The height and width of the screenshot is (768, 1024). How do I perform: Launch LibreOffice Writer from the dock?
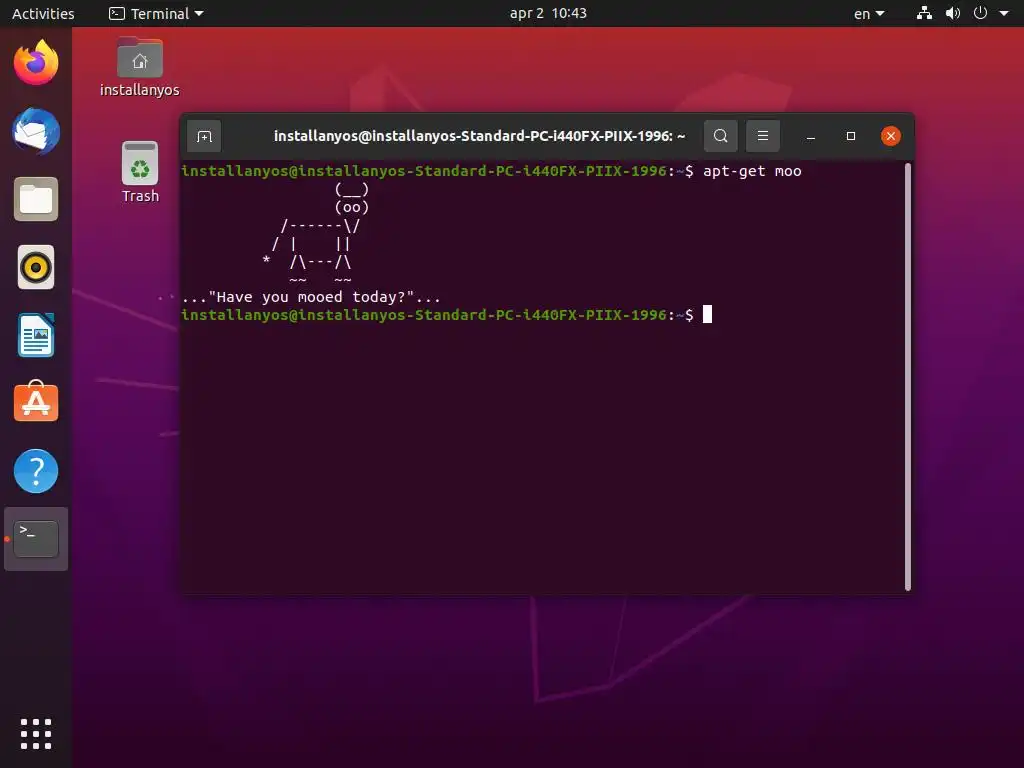point(36,335)
